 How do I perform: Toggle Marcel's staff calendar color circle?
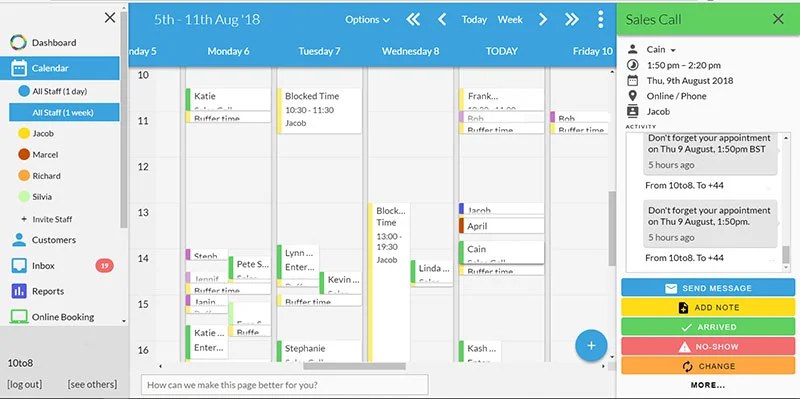(23, 154)
